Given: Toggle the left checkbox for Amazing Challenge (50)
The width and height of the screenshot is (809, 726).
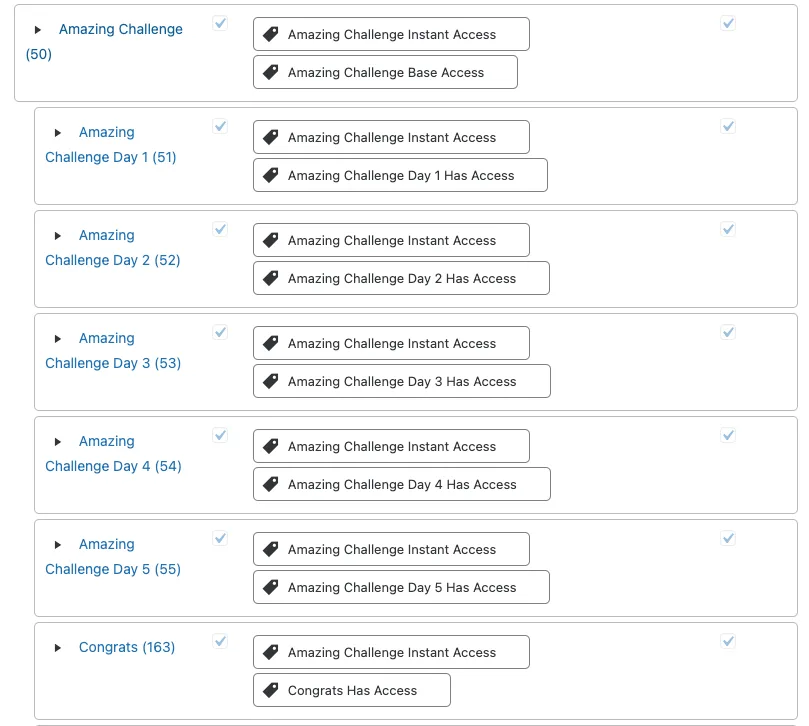Looking at the screenshot, I should [x=220, y=23].
